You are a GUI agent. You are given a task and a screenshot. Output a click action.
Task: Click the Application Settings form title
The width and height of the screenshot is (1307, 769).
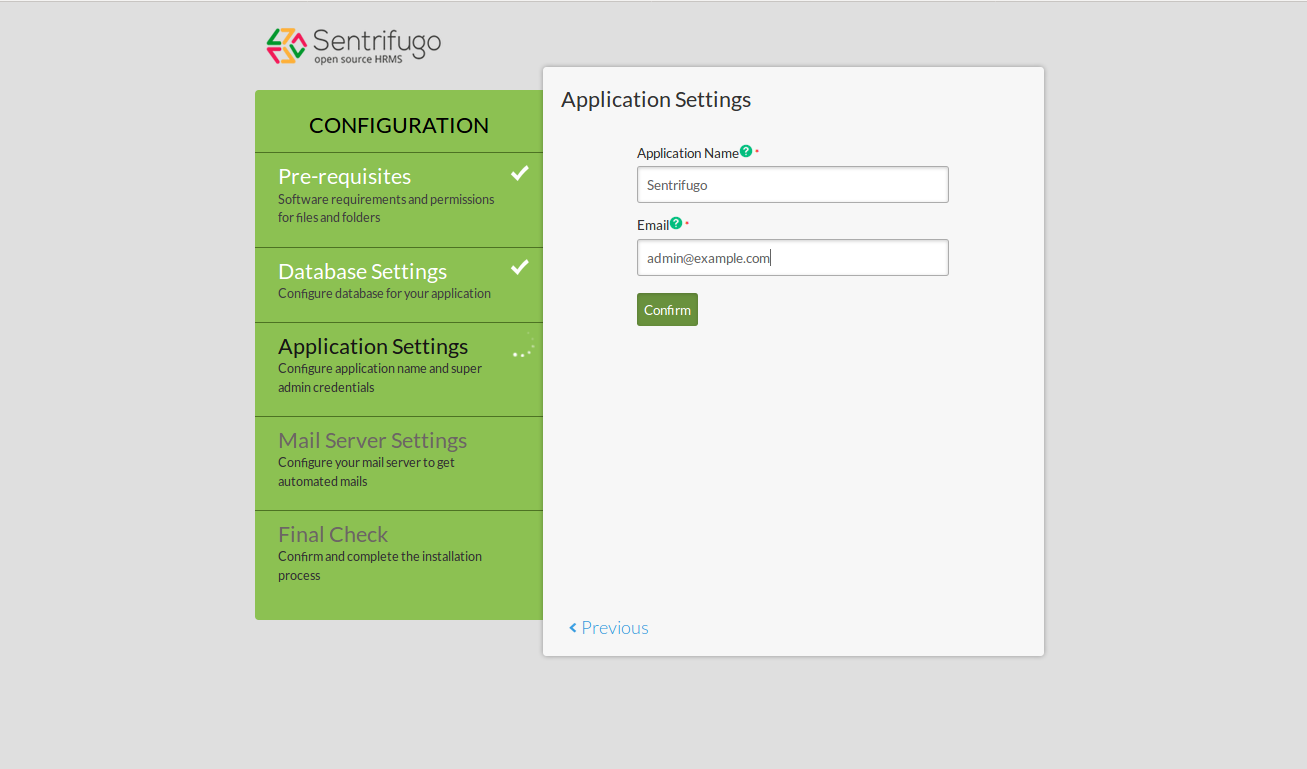click(656, 99)
